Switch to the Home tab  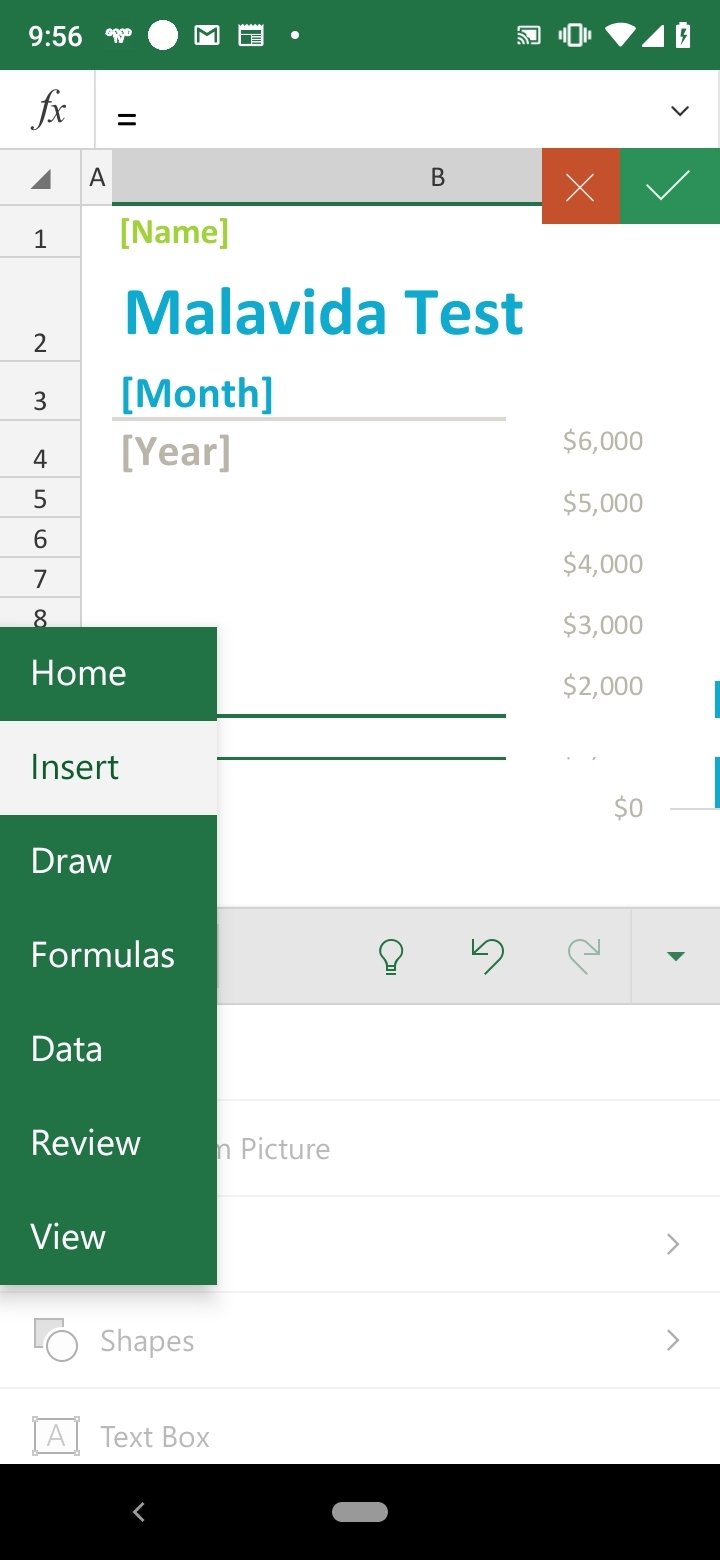click(x=108, y=673)
